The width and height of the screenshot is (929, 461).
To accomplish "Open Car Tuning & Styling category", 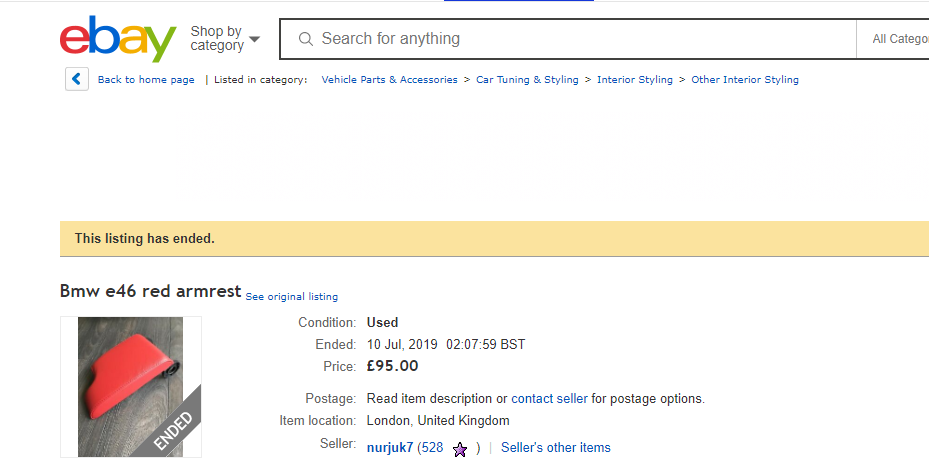I will point(527,79).
